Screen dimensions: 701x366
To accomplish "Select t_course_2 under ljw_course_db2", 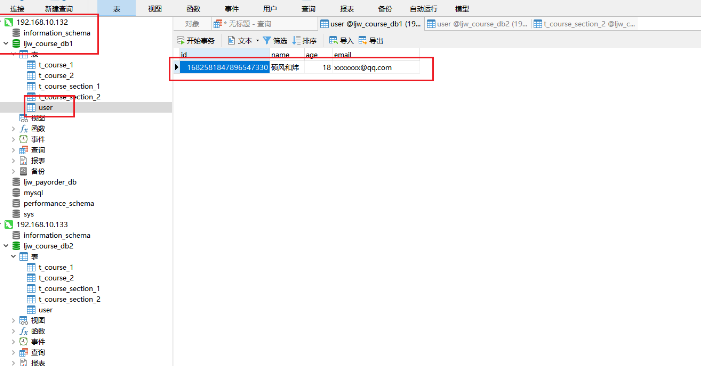I will [x=56, y=278].
